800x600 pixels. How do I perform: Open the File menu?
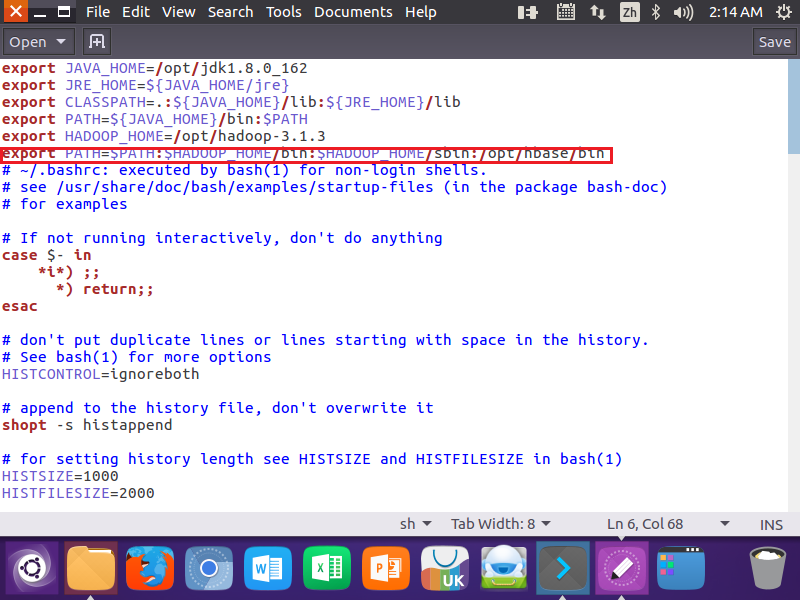click(98, 12)
